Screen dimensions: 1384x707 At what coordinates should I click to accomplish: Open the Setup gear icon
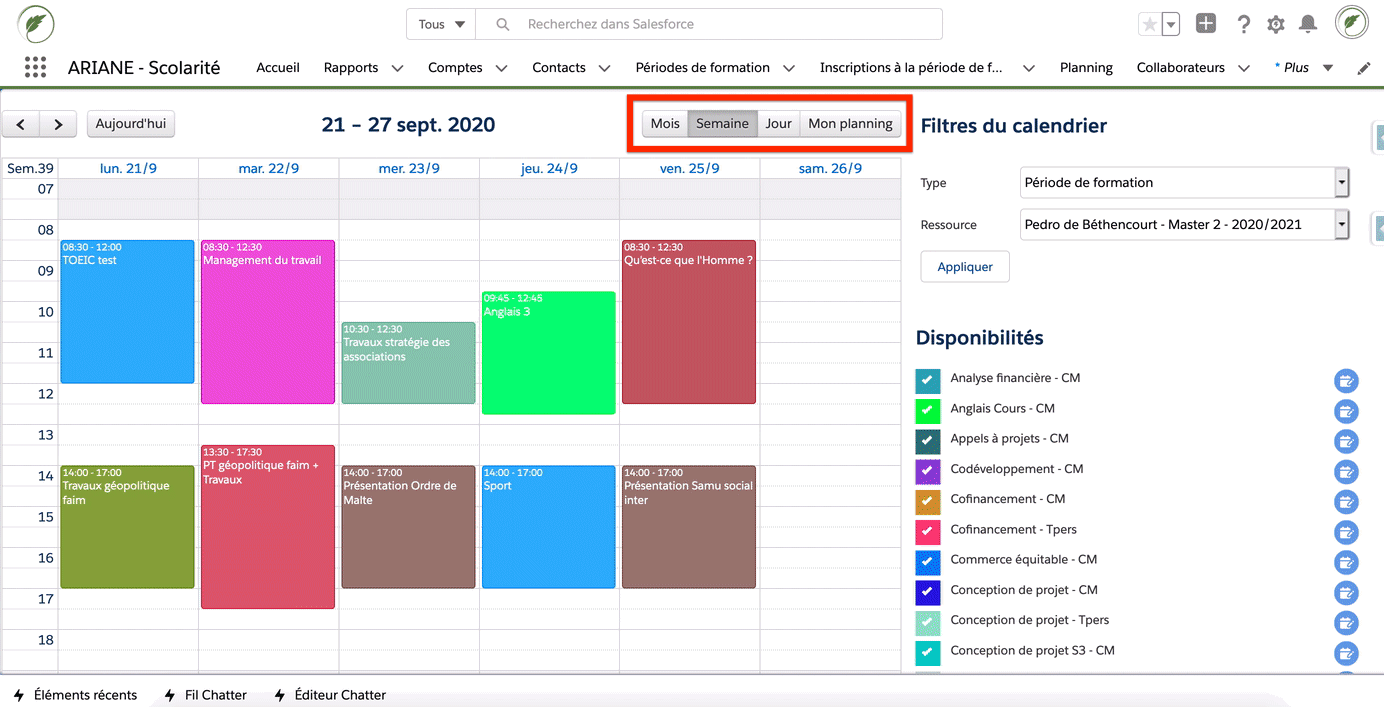point(1277,23)
